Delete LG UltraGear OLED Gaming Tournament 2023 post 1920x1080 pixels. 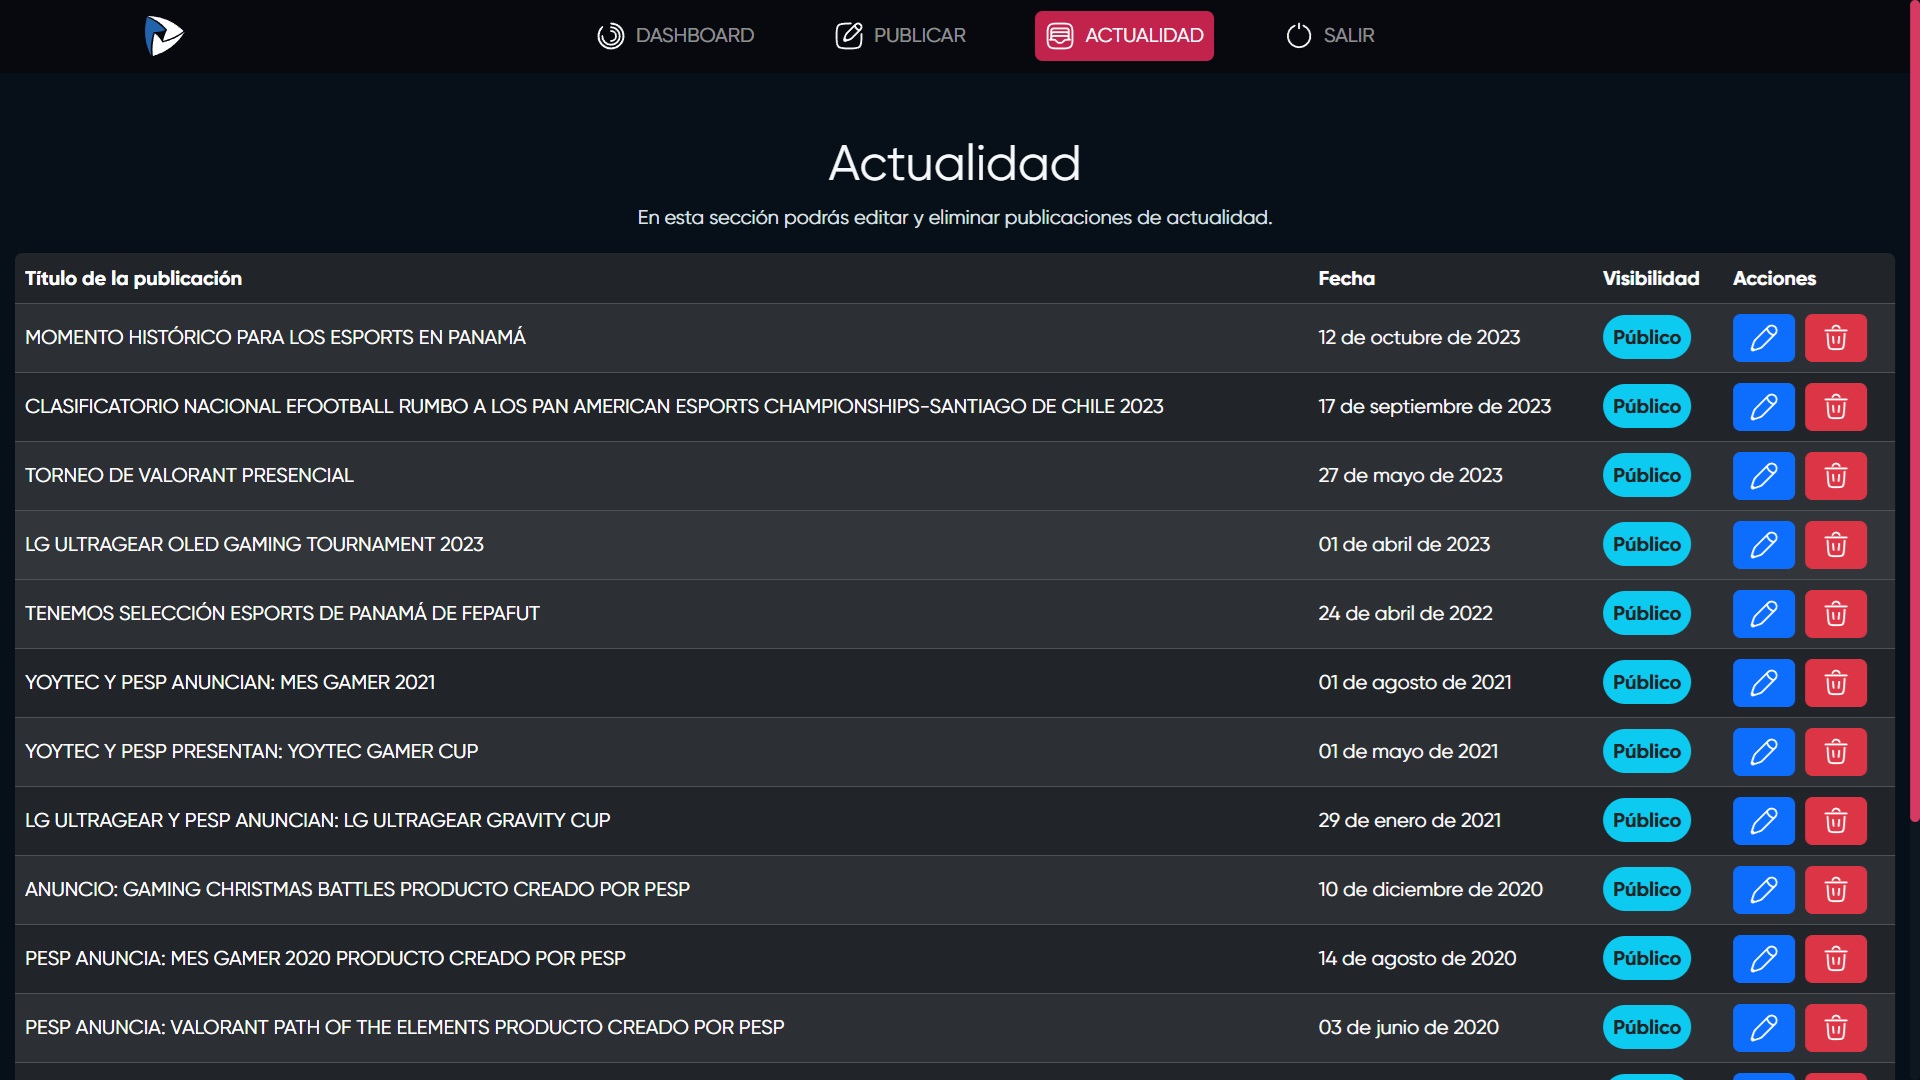(1836, 545)
